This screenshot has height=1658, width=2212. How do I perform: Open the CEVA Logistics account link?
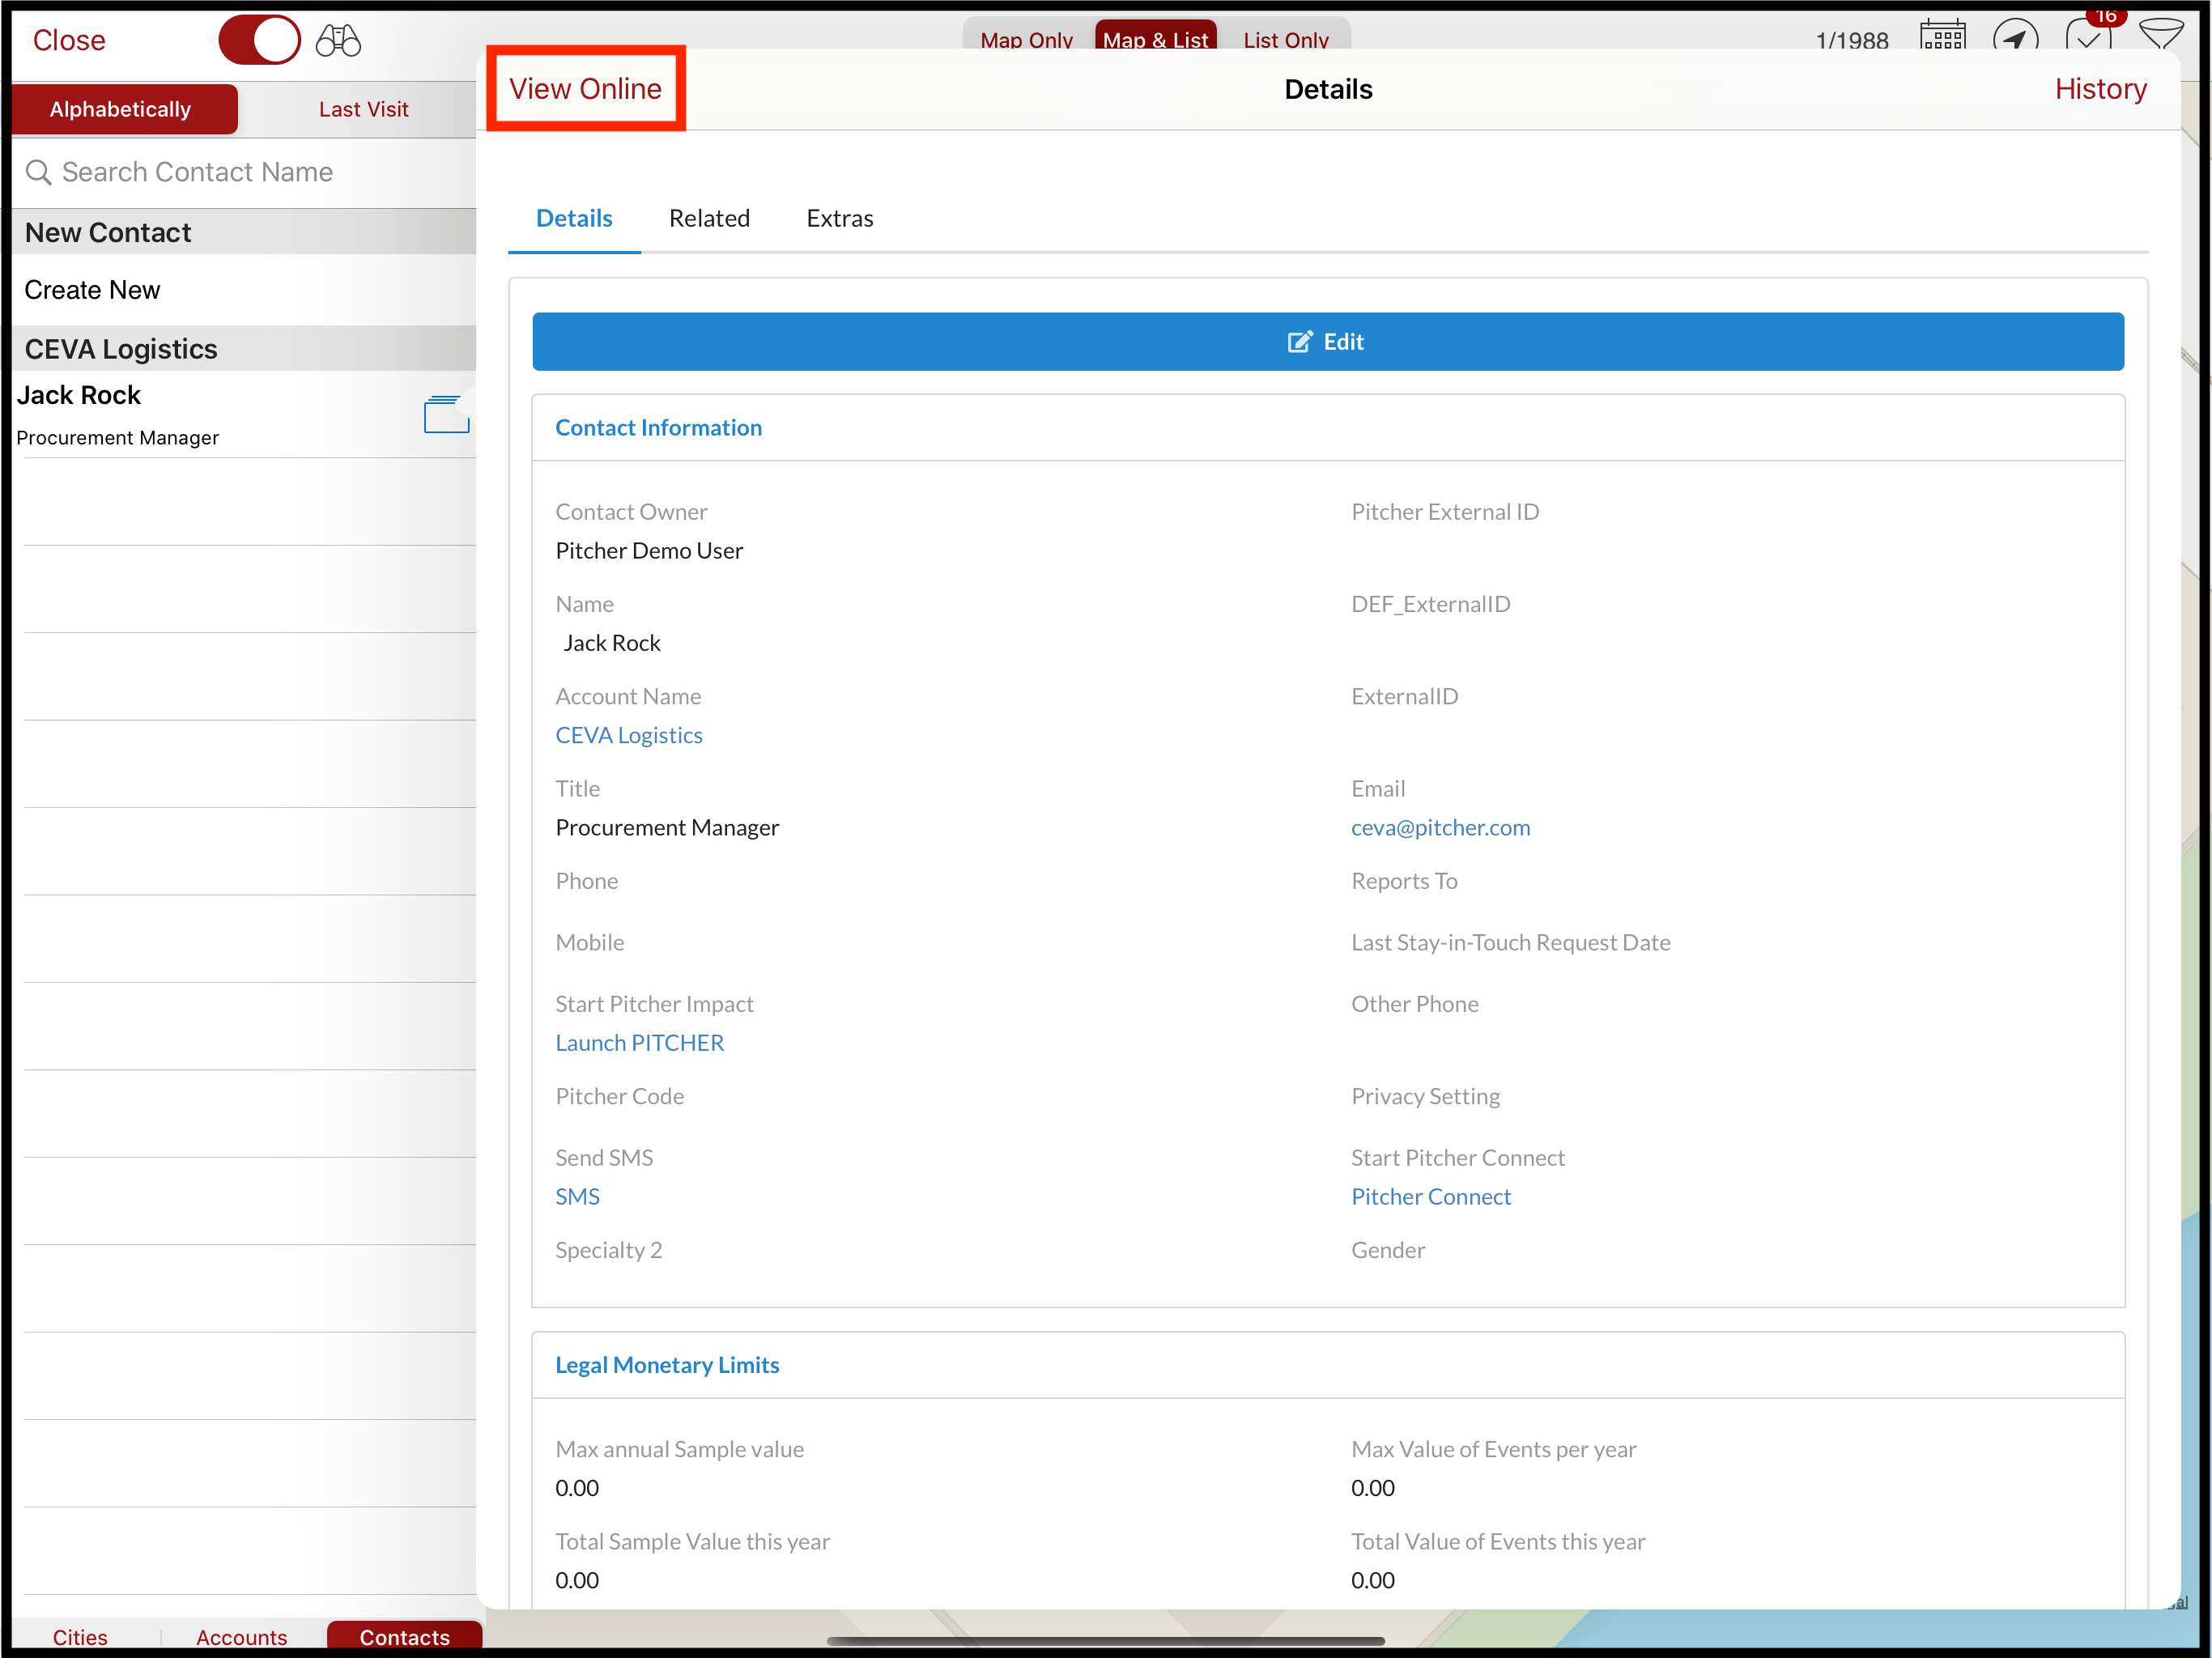coord(629,735)
